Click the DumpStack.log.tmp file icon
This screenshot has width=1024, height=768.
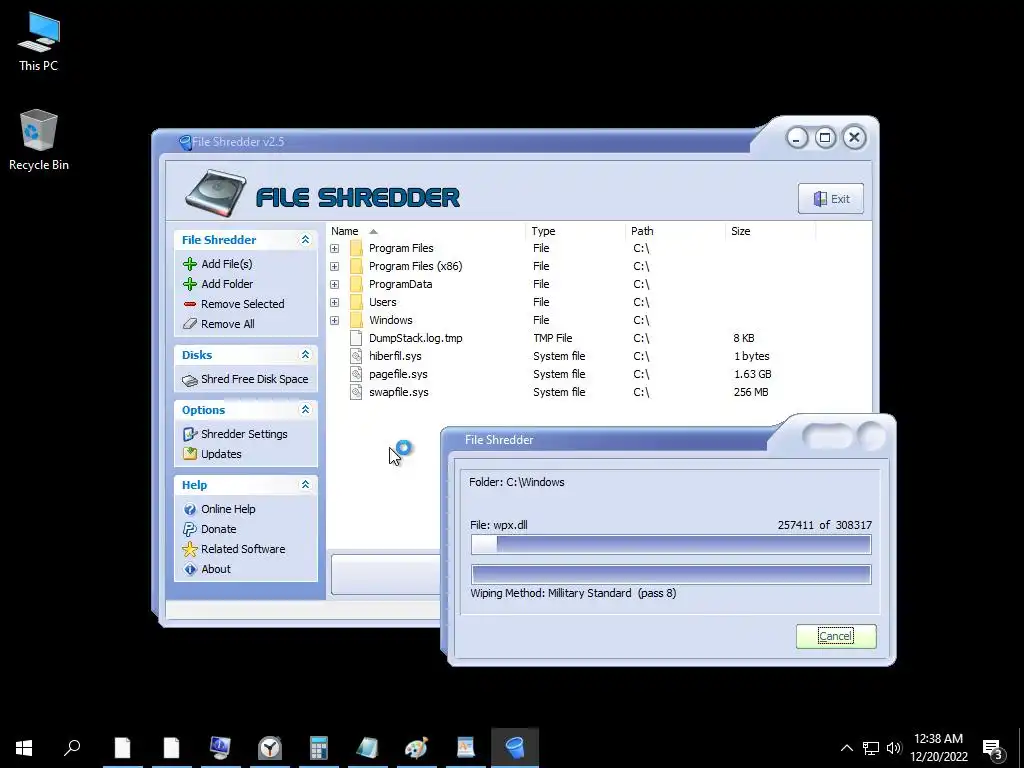356,338
